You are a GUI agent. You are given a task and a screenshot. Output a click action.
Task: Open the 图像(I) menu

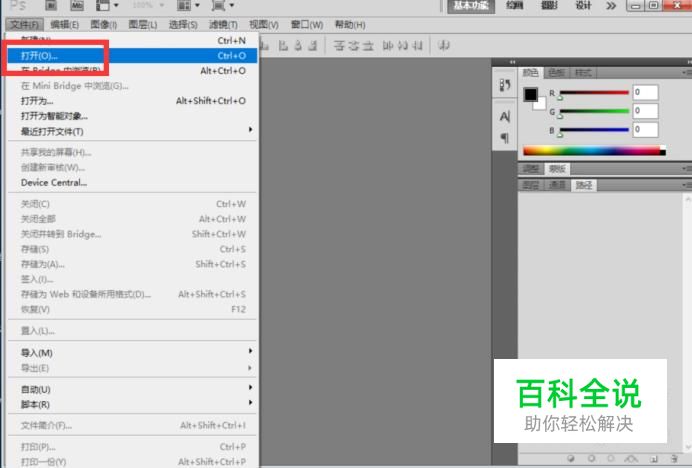(x=104, y=25)
